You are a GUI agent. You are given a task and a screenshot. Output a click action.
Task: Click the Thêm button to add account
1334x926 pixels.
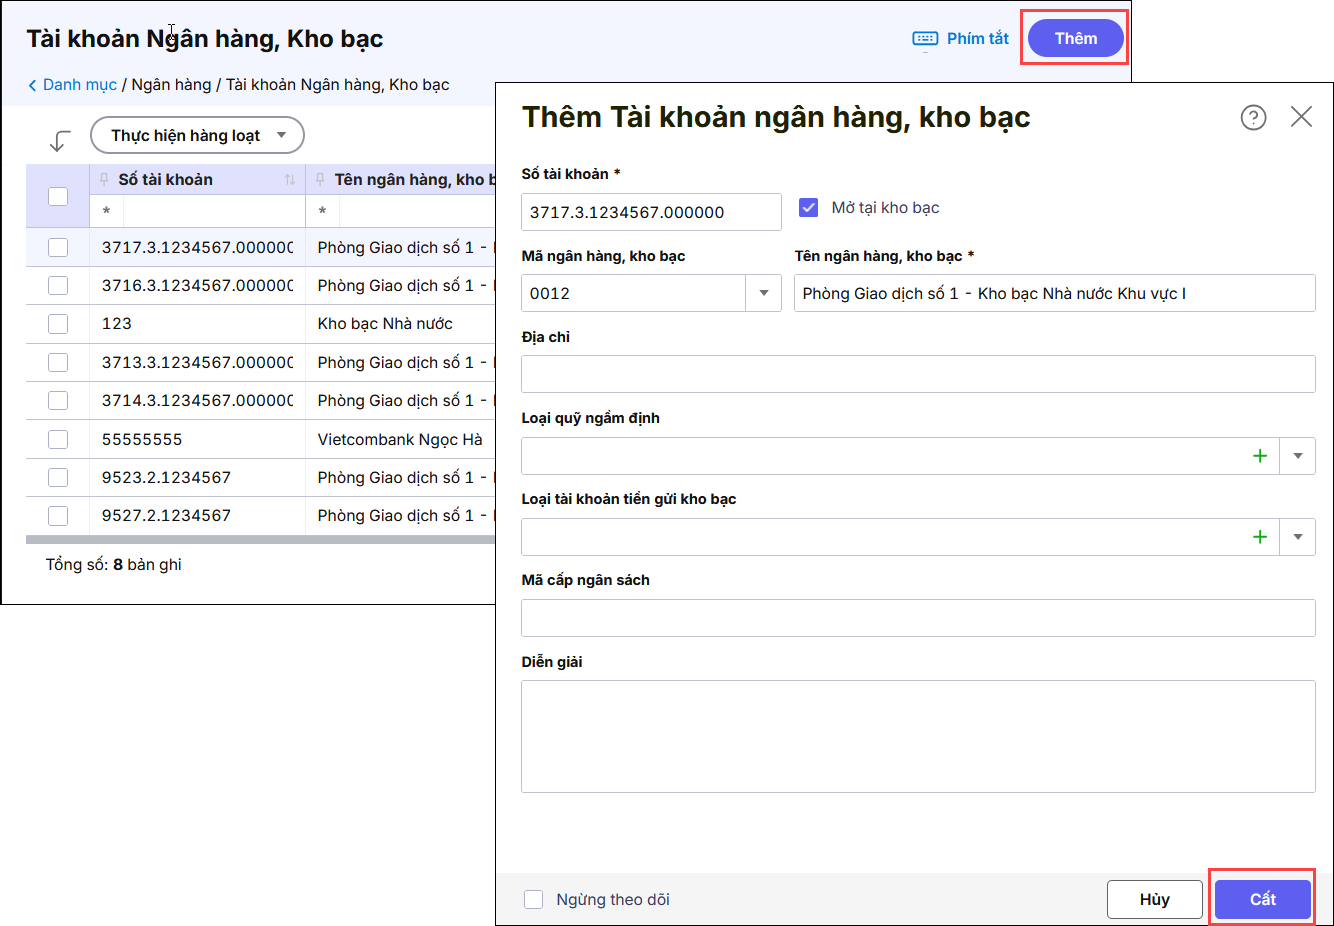point(1075,38)
